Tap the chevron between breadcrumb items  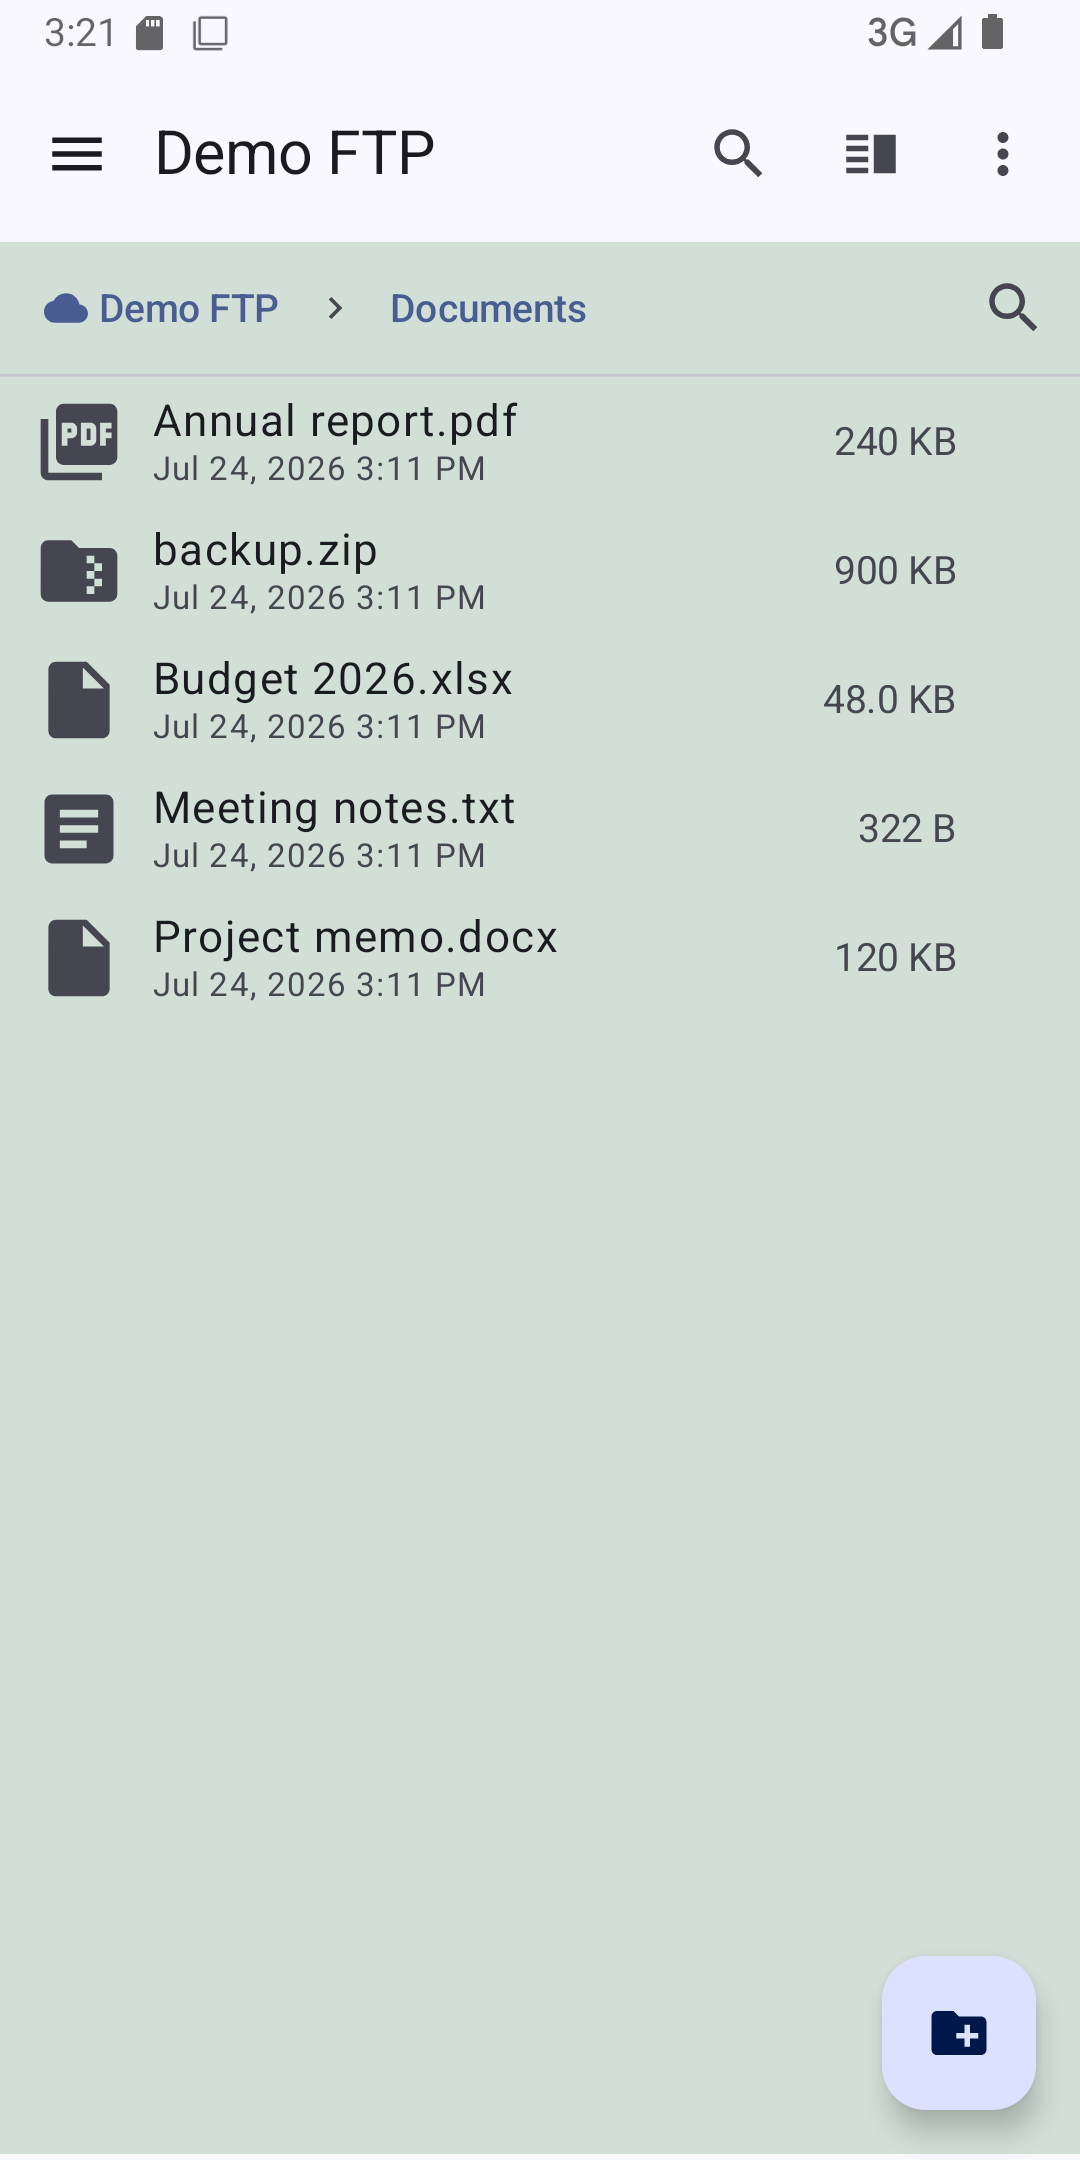(x=335, y=309)
